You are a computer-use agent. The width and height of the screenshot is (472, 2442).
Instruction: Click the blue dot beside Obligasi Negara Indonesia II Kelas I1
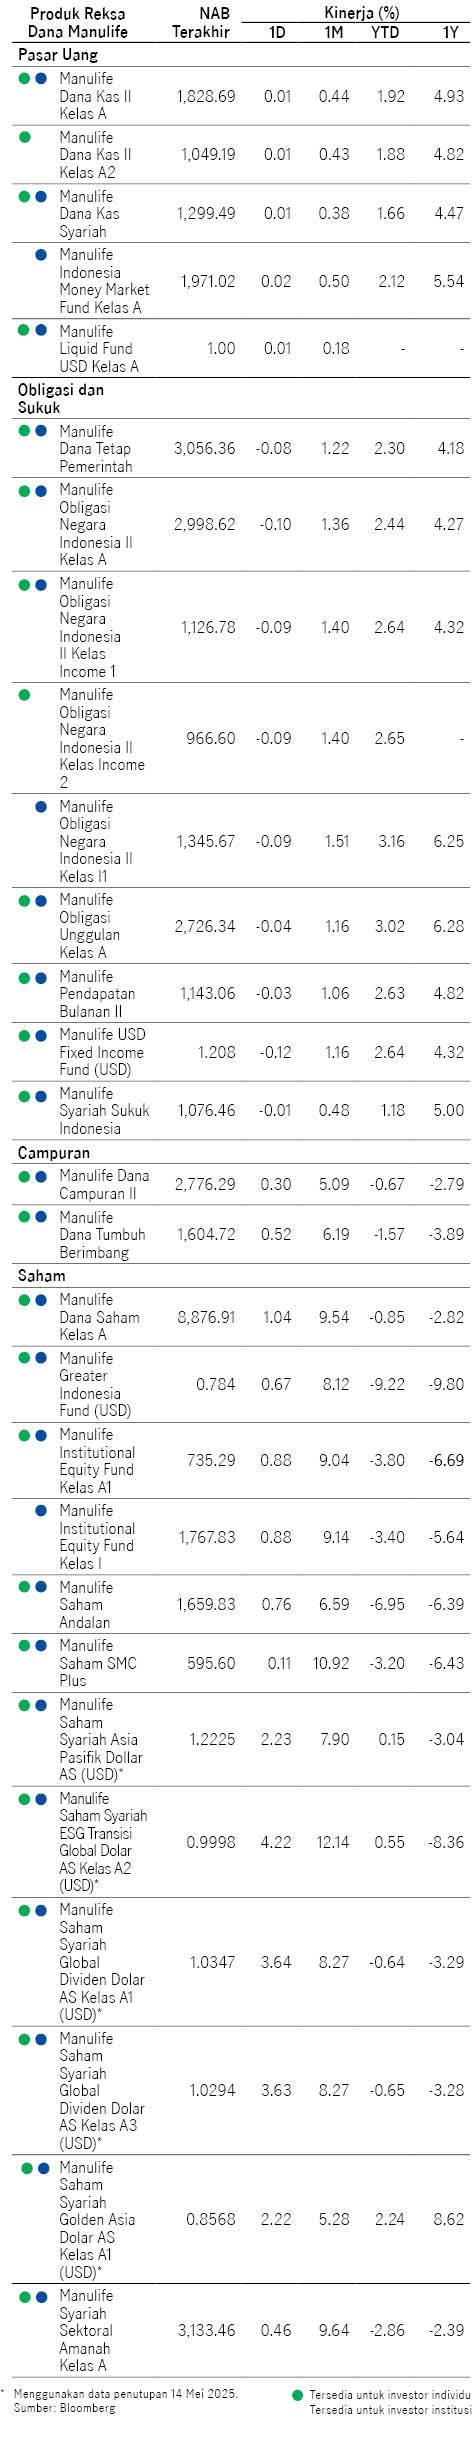pyautogui.click(x=41, y=806)
